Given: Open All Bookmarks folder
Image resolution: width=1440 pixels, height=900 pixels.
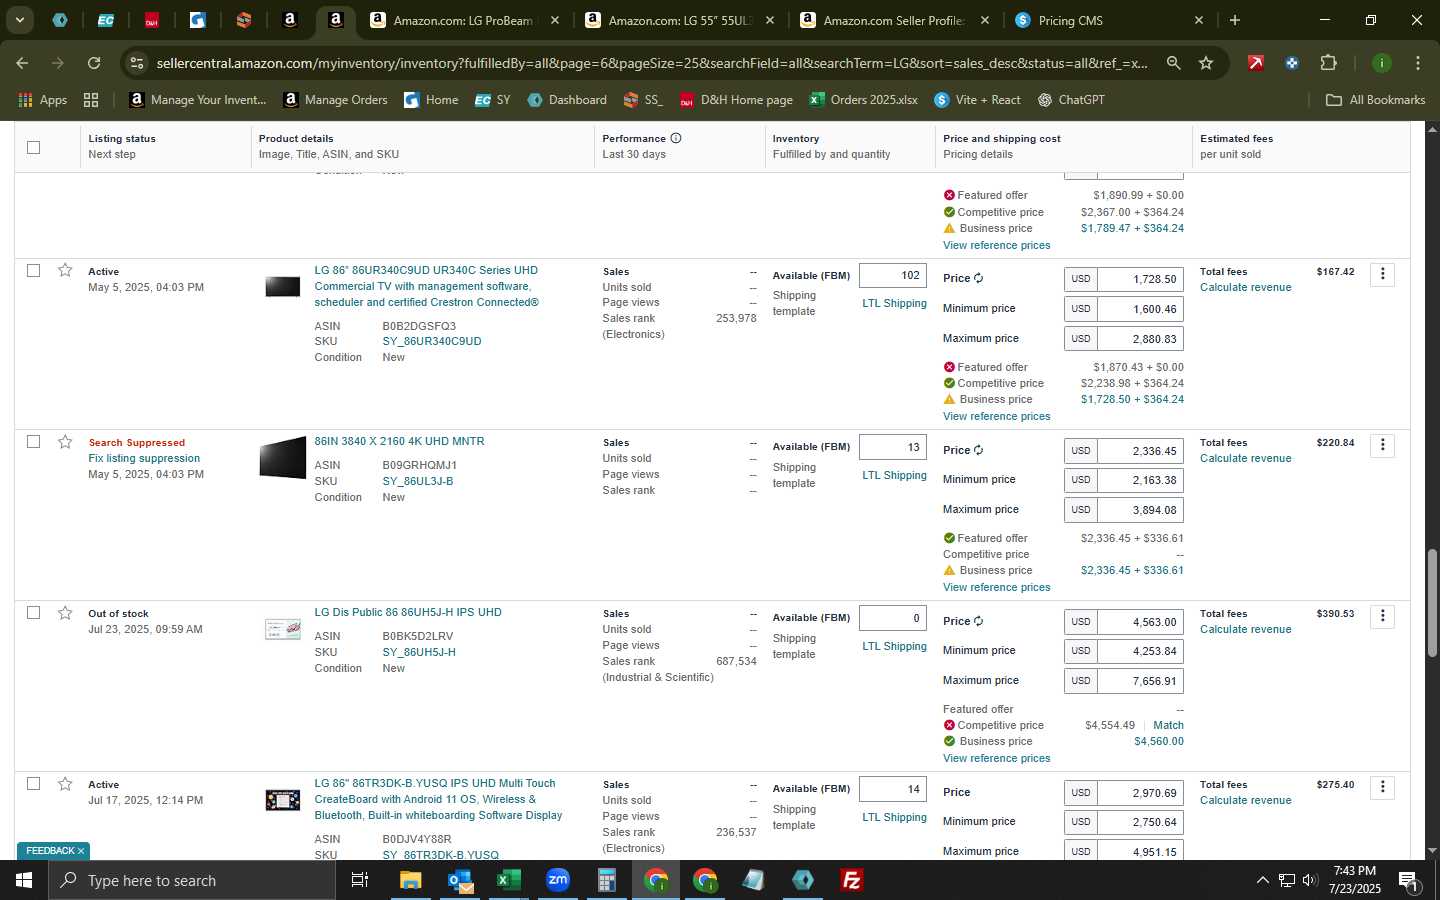Looking at the screenshot, I should [x=1375, y=100].
